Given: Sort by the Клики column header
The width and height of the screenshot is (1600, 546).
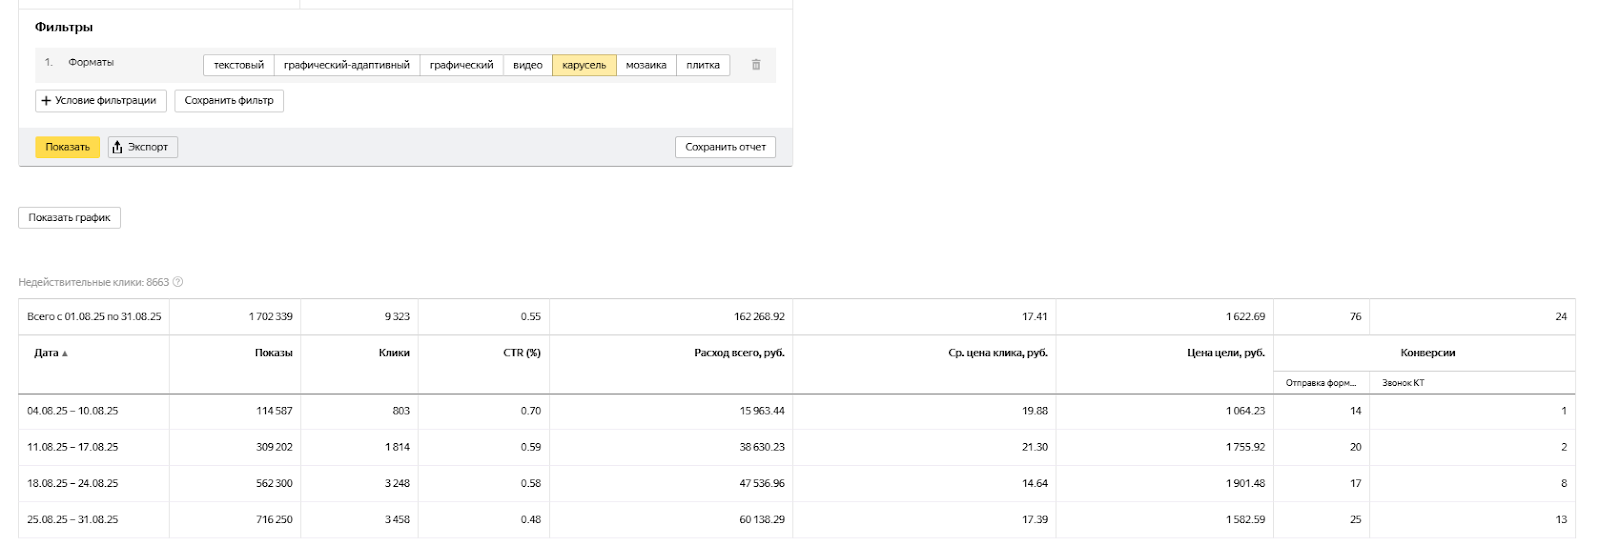Looking at the screenshot, I should pos(394,353).
